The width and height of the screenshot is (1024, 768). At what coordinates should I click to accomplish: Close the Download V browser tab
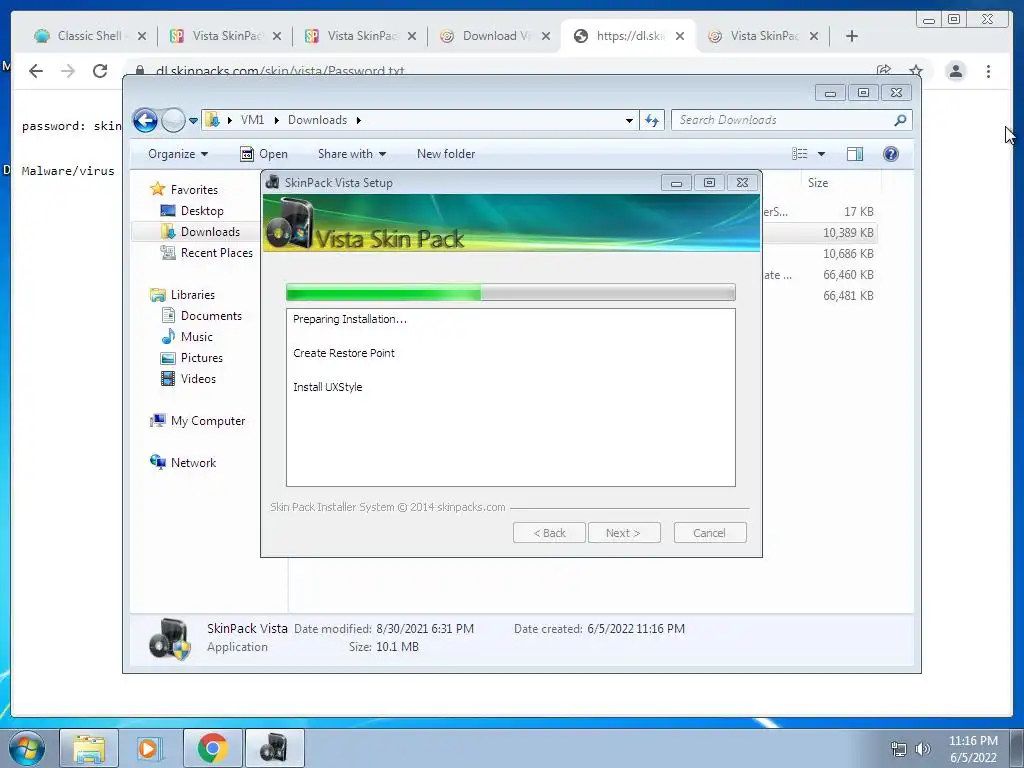pos(546,36)
